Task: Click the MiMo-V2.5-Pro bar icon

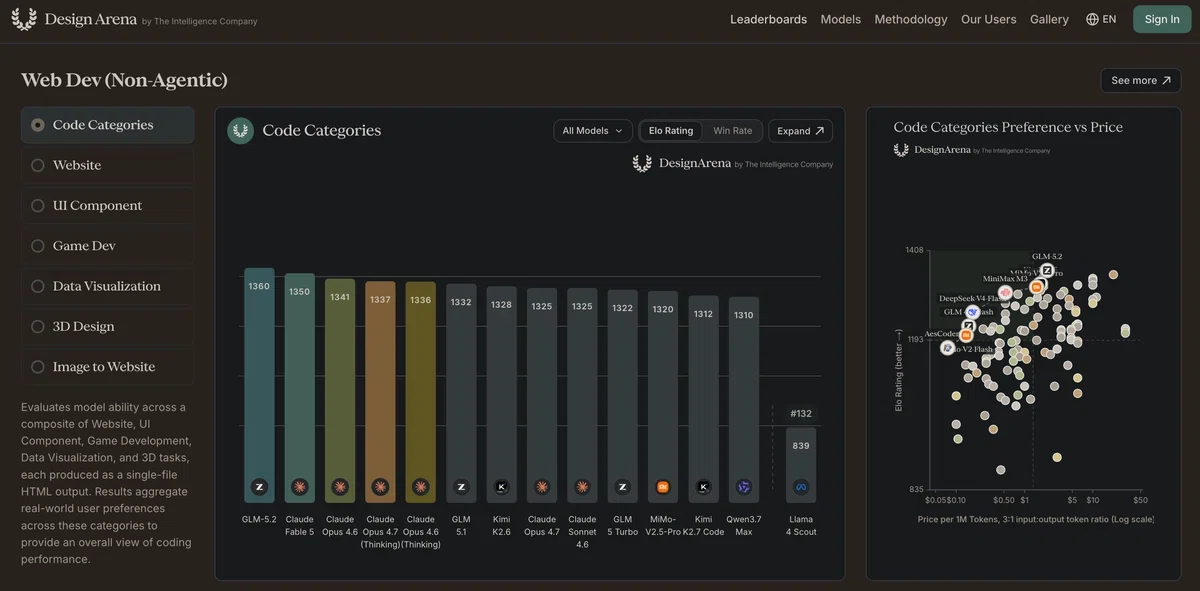Action: pyautogui.click(x=663, y=487)
